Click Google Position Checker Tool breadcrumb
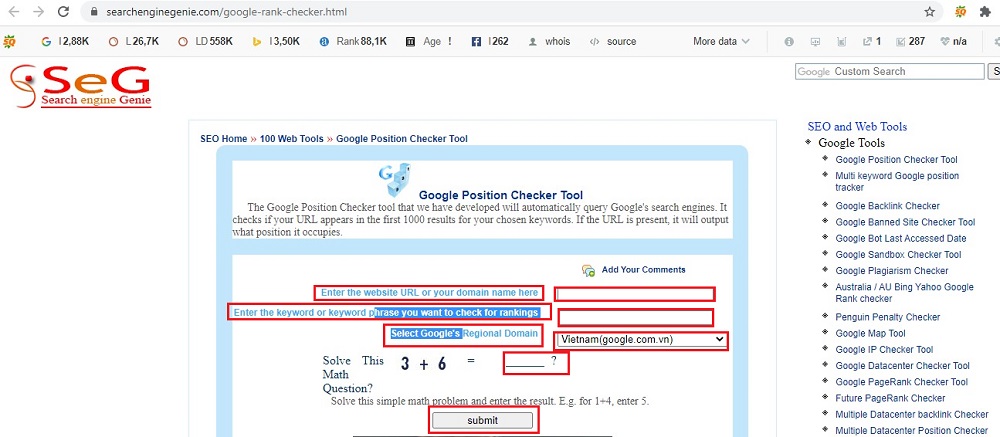The width and height of the screenshot is (1000, 437). [x=402, y=138]
